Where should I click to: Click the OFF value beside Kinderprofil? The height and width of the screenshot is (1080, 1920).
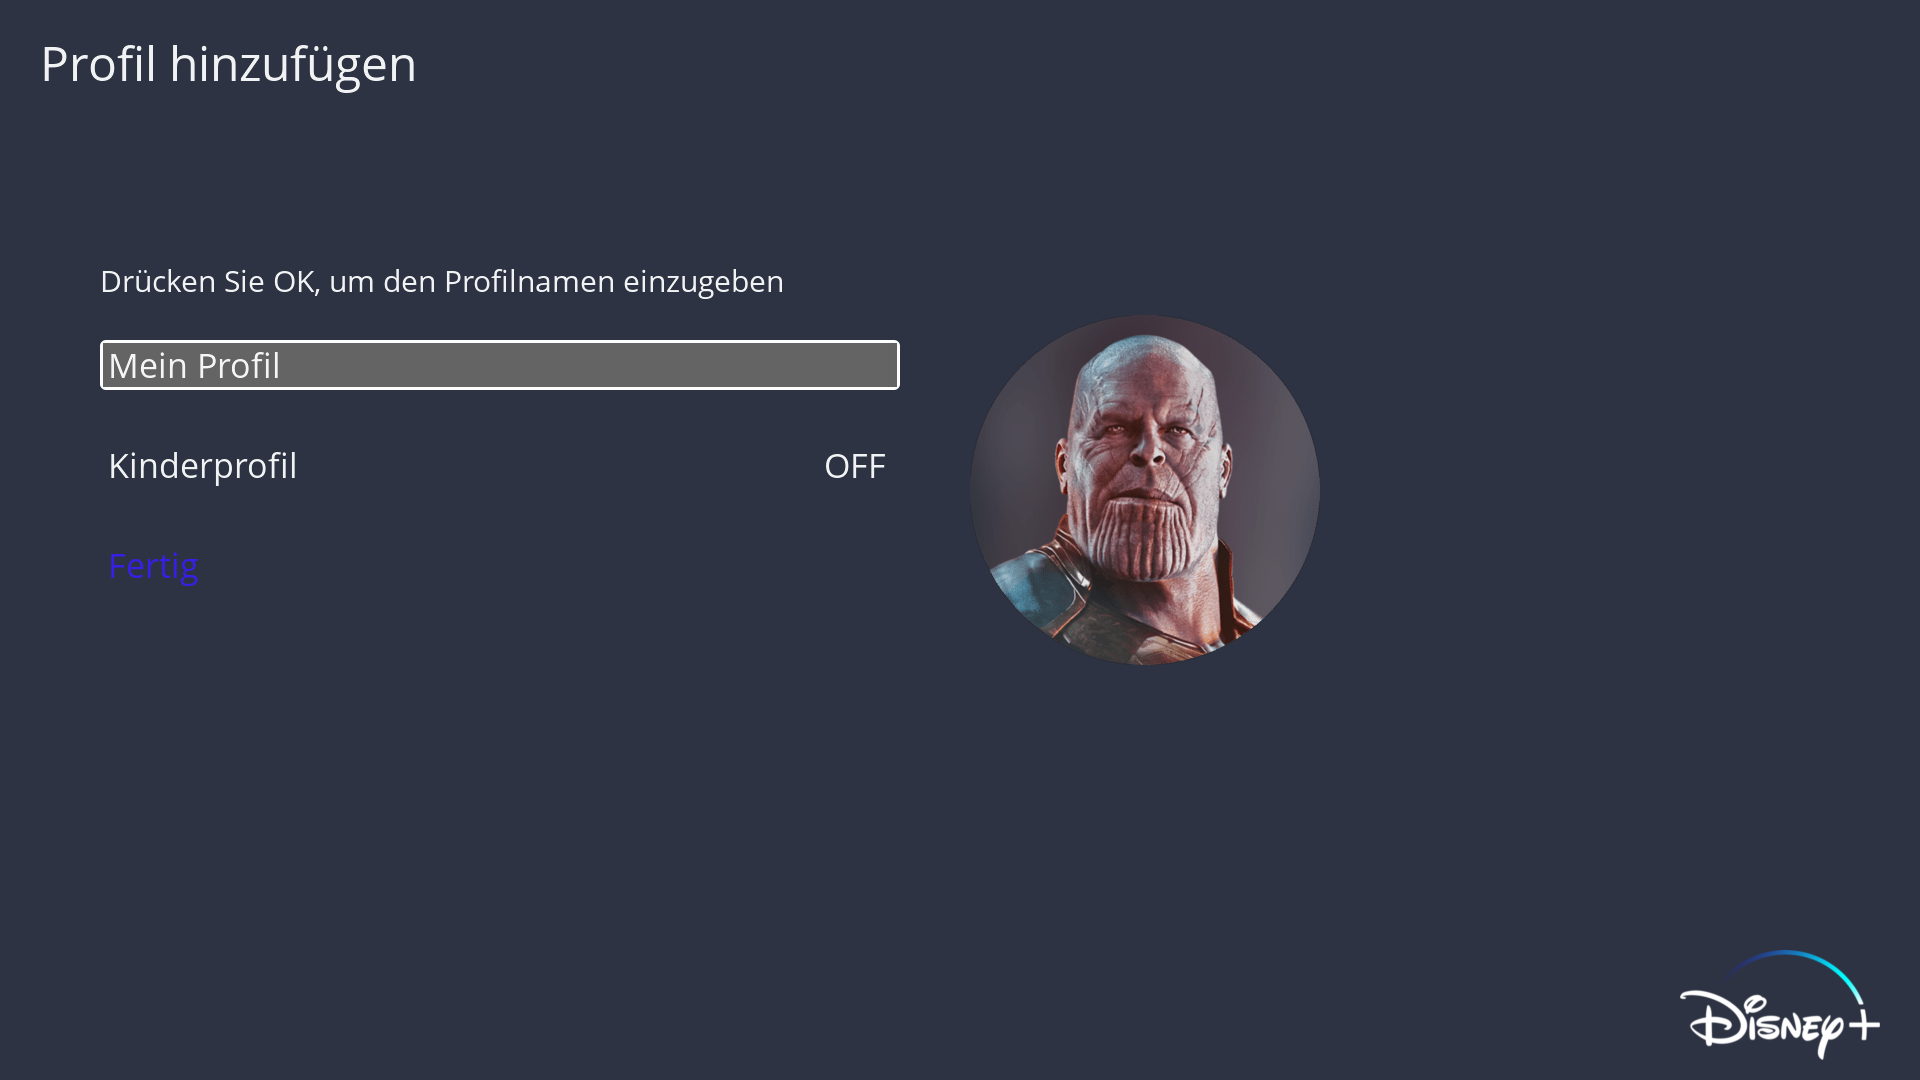pyautogui.click(x=854, y=466)
